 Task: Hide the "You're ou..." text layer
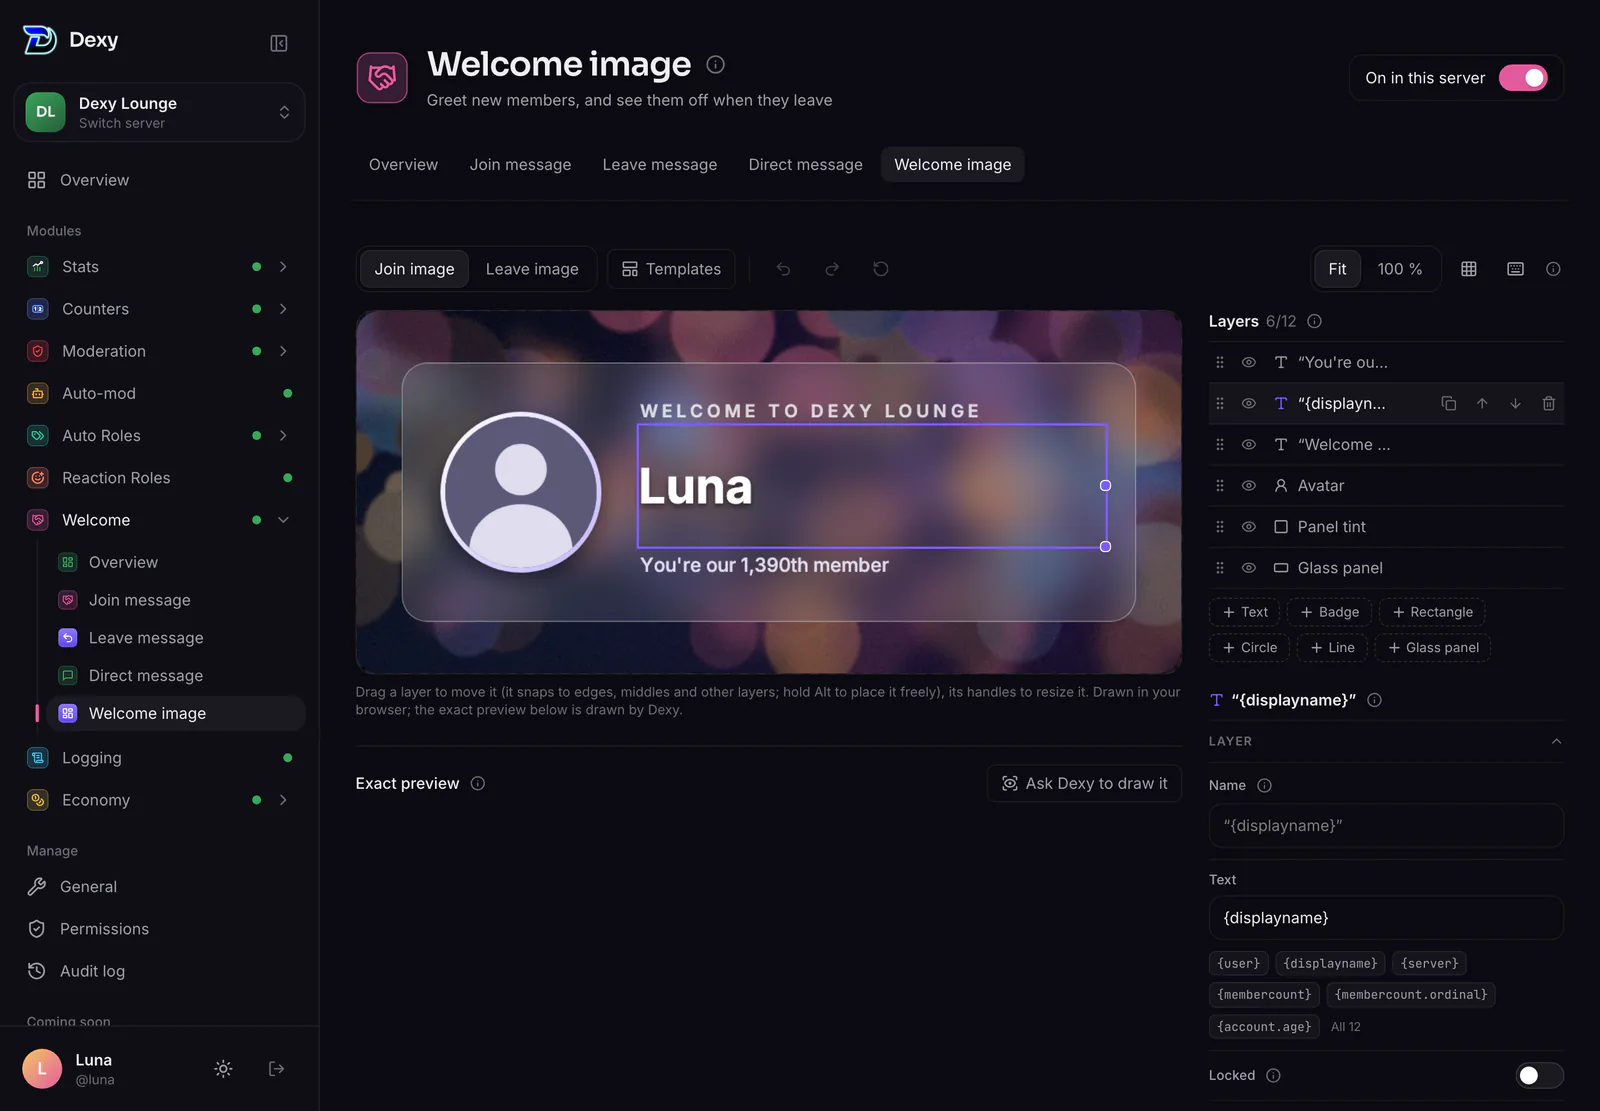pos(1249,362)
